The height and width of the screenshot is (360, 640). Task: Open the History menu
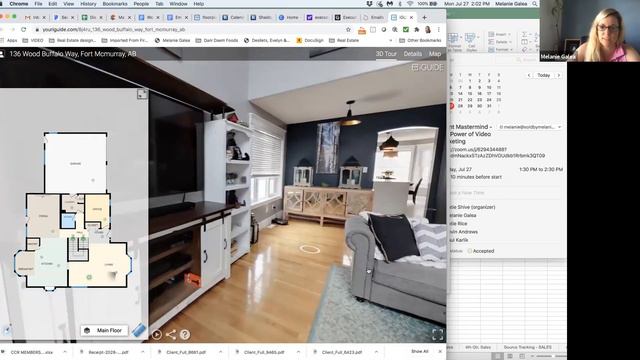(88, 4)
